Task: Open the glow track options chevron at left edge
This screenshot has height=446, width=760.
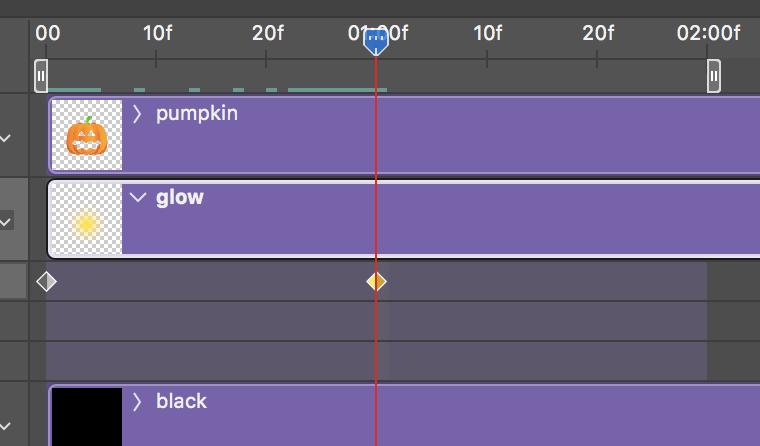Action: pyautogui.click(x=6, y=223)
